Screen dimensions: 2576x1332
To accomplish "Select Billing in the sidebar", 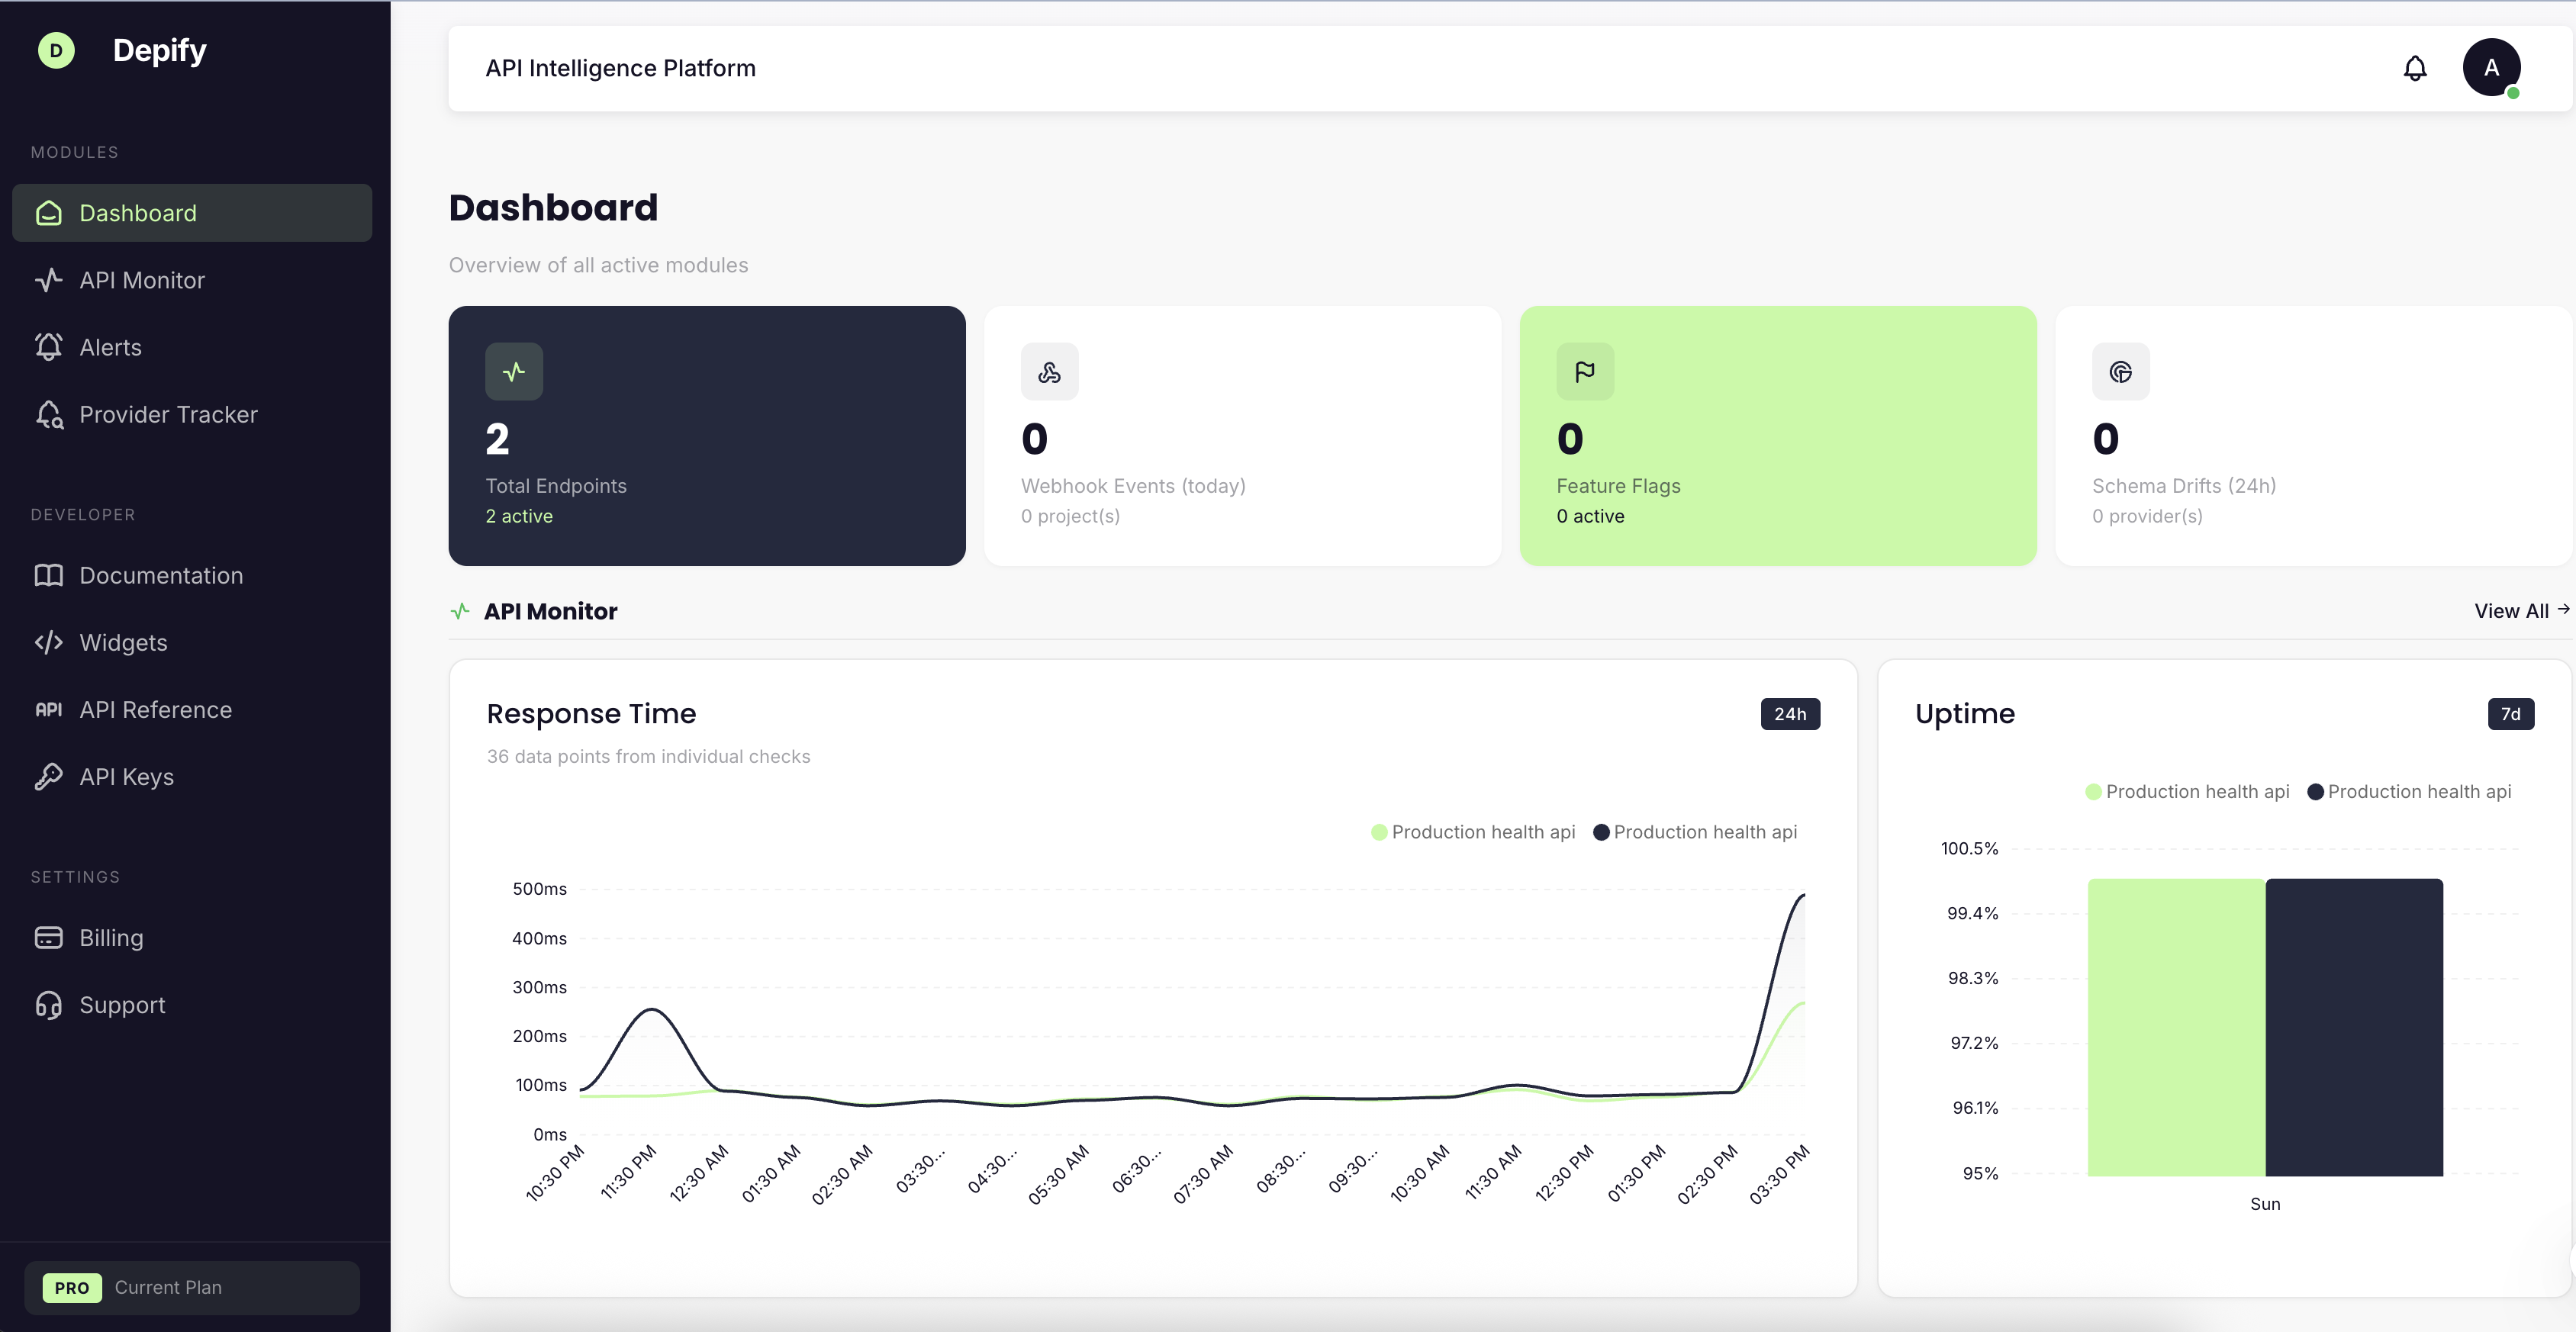I will [x=112, y=938].
